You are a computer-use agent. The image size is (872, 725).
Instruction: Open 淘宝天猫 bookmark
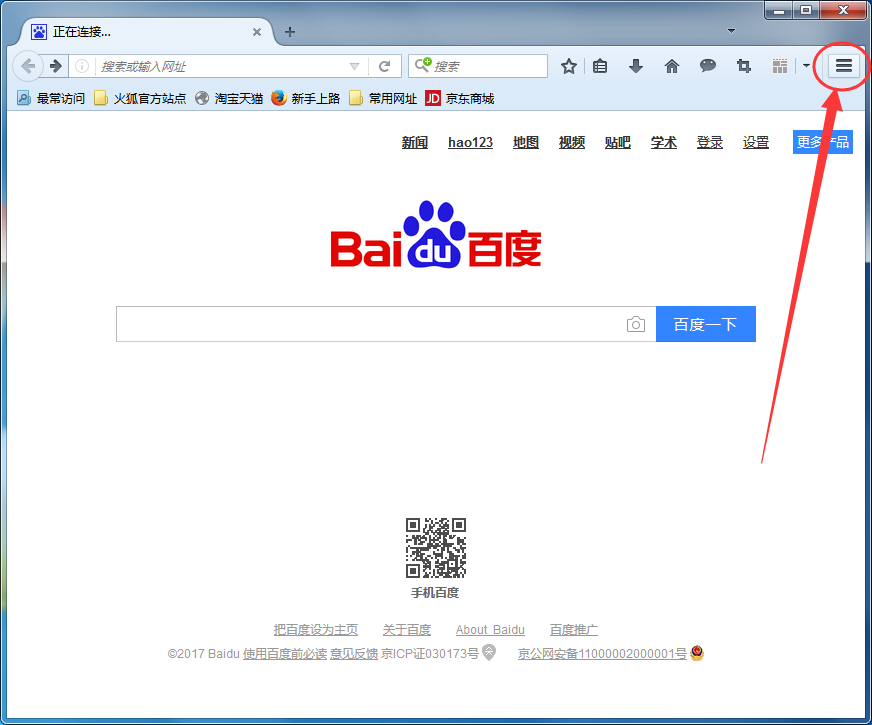click(229, 98)
